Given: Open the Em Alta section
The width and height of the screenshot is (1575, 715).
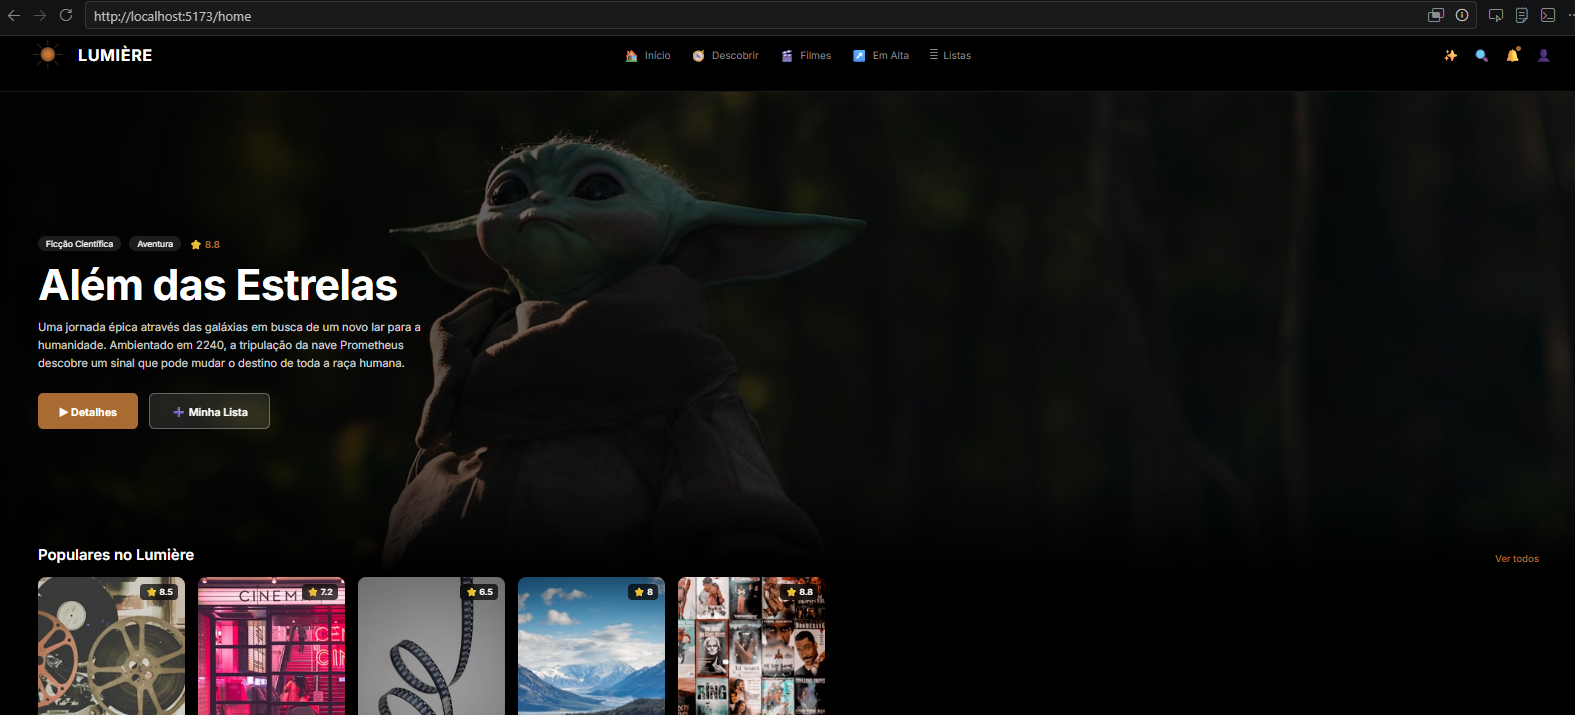Looking at the screenshot, I should point(881,56).
